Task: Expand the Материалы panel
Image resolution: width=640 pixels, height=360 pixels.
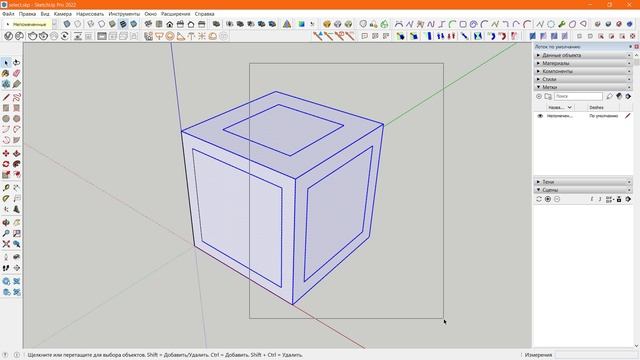Action: [x=583, y=63]
